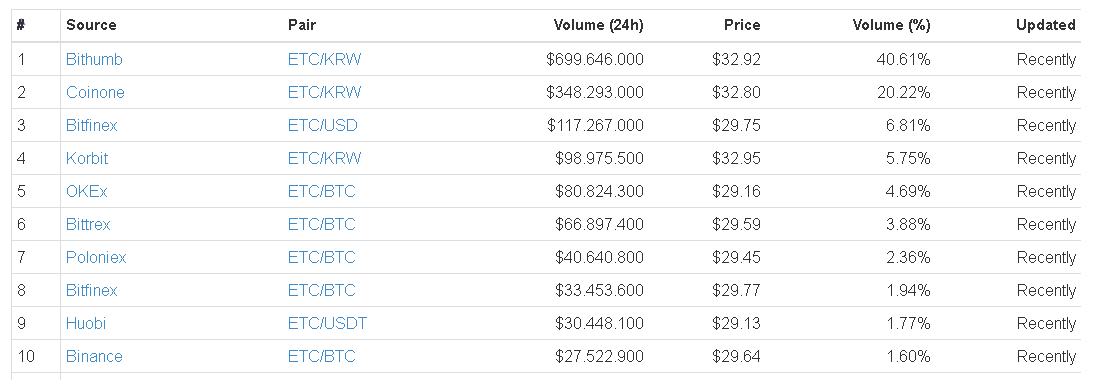This screenshot has height=380, width=1119.
Task: Select Korbit's ETC/KRW pair link
Action: point(325,159)
